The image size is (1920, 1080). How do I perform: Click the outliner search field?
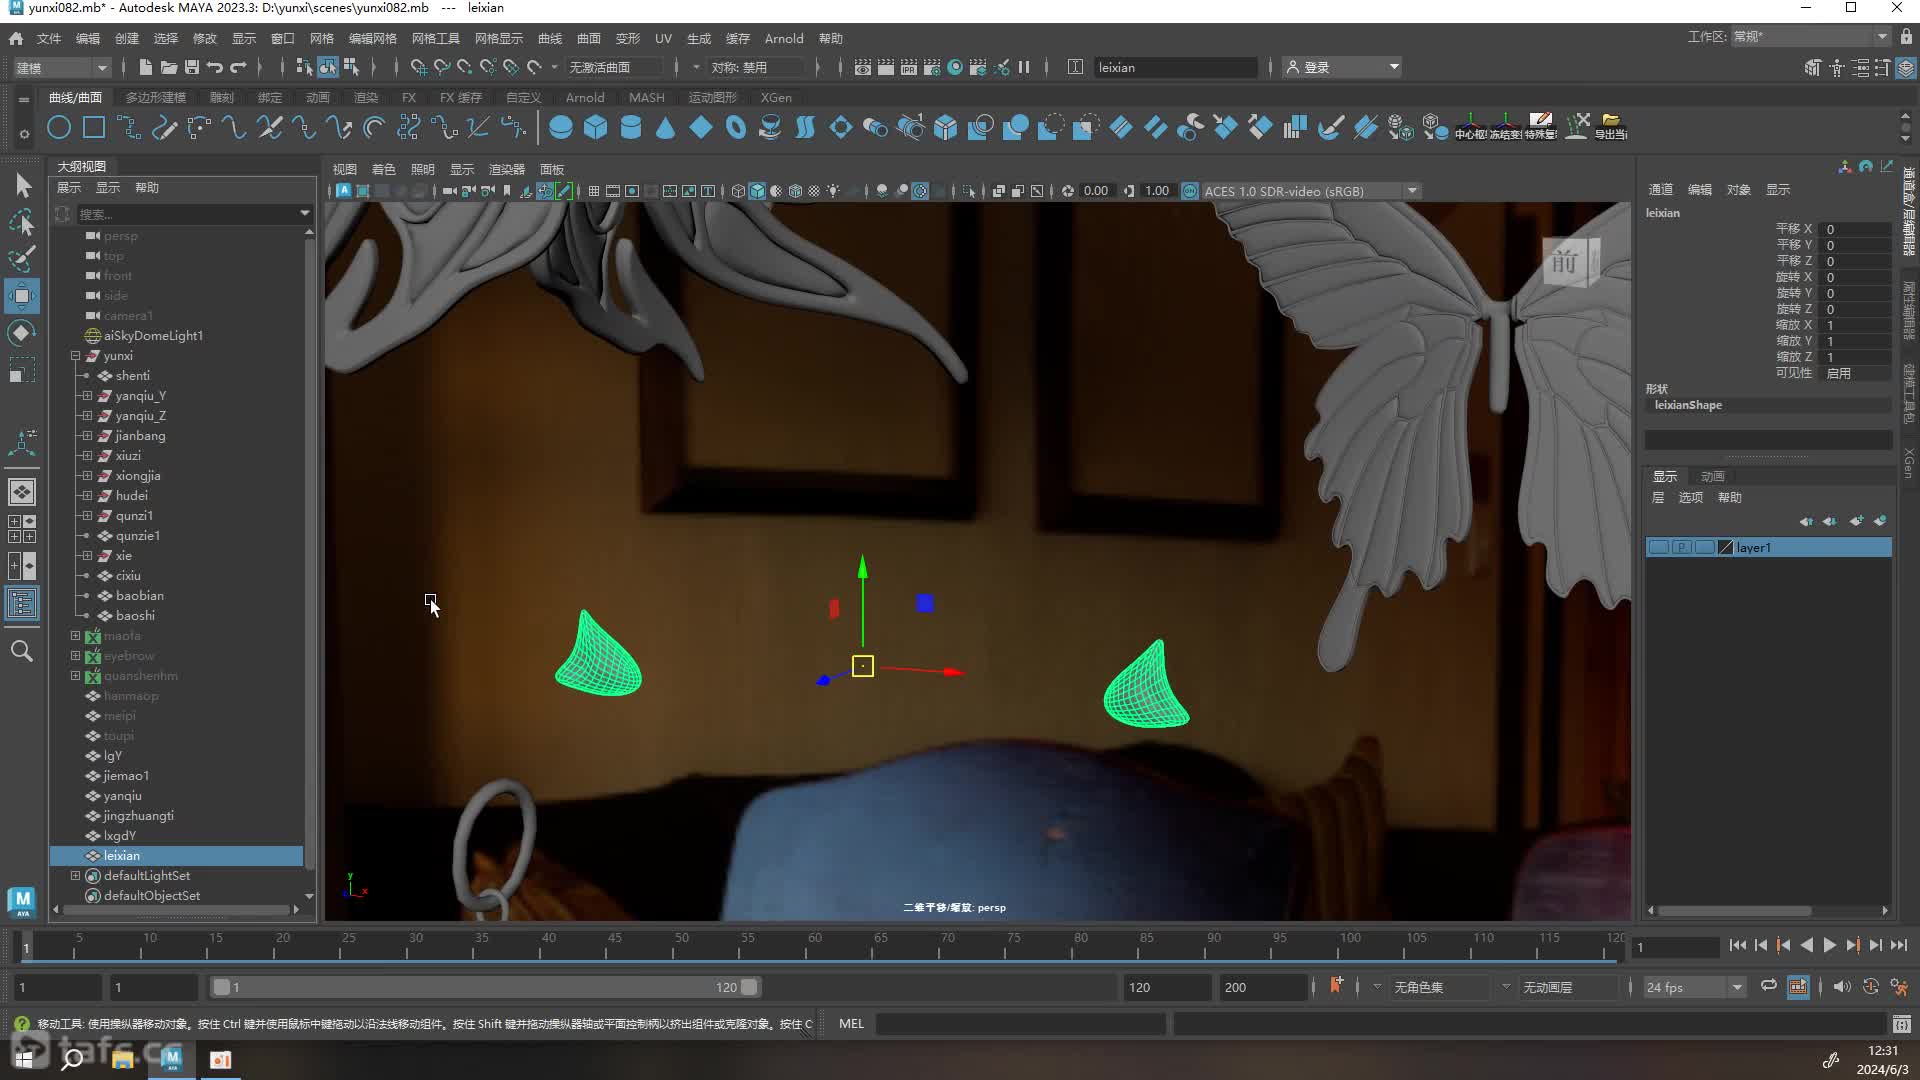coord(187,214)
